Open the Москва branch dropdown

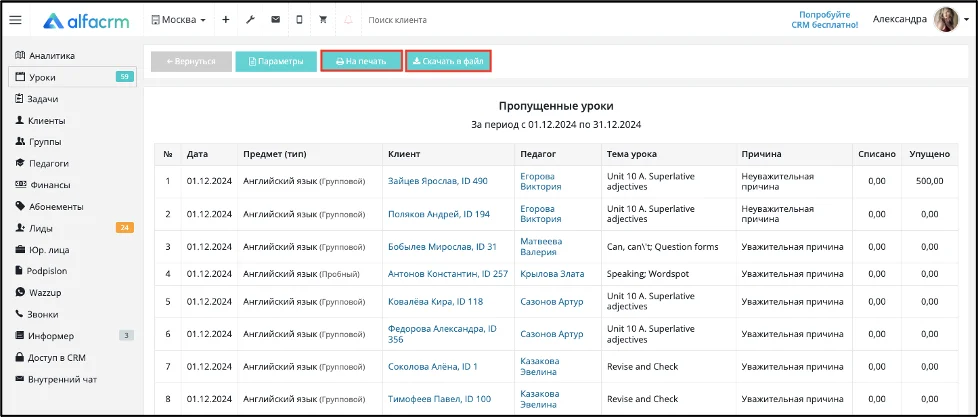[x=179, y=20]
